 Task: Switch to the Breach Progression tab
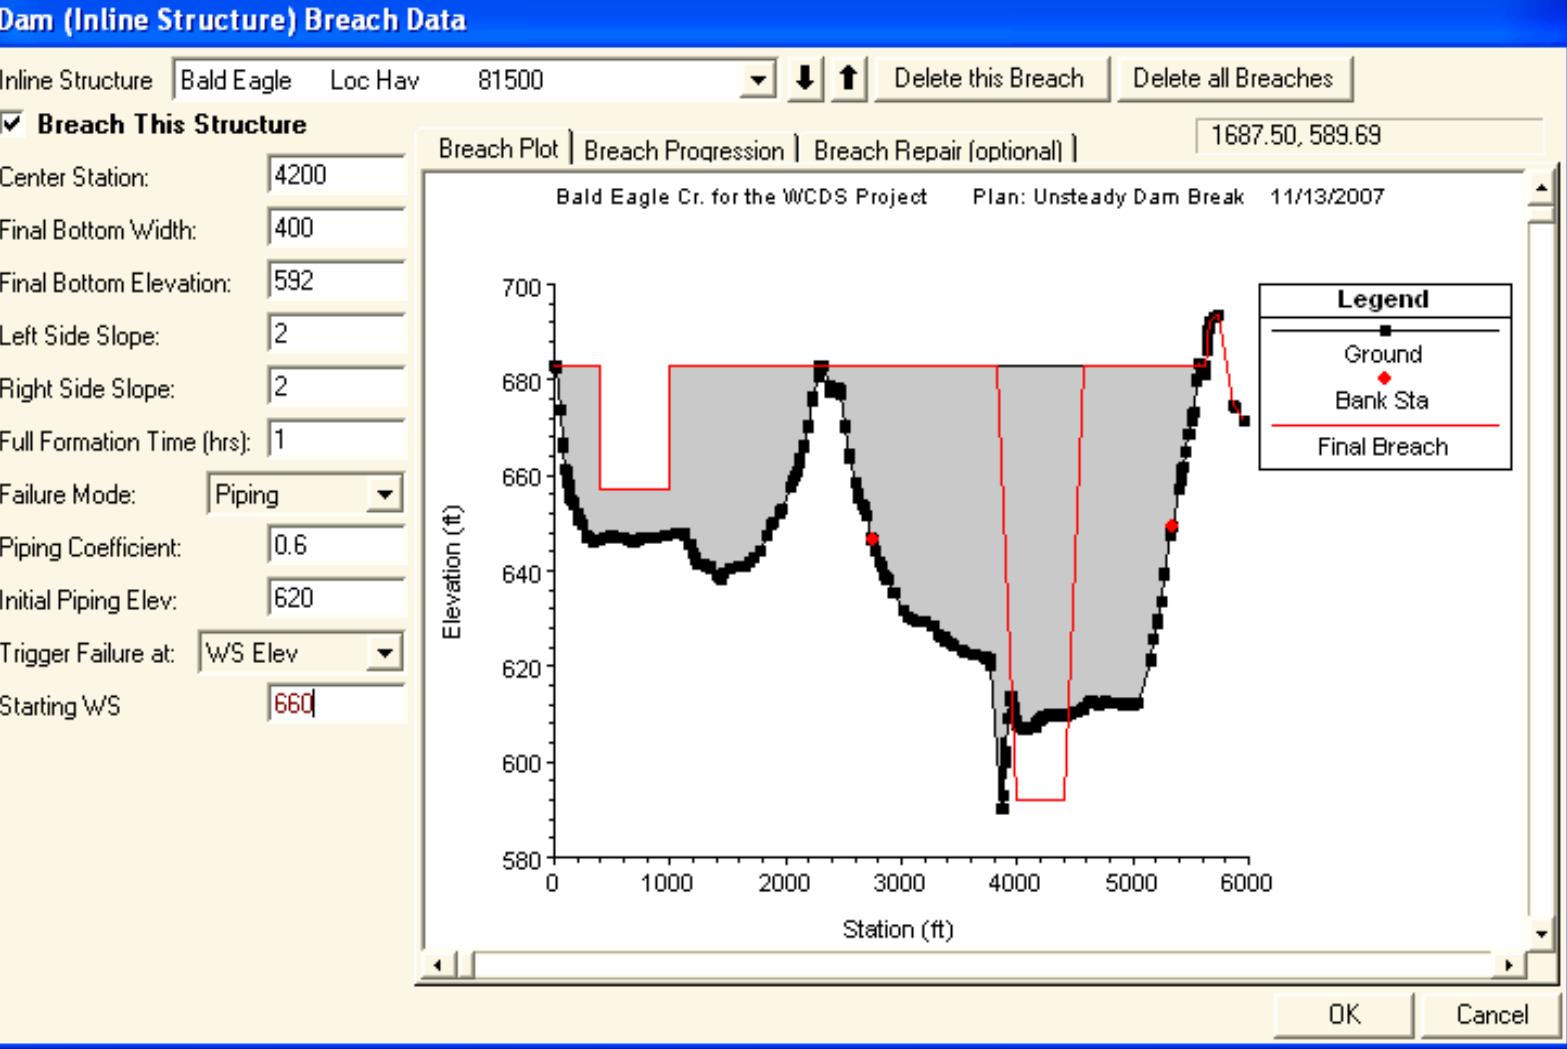[x=684, y=151]
